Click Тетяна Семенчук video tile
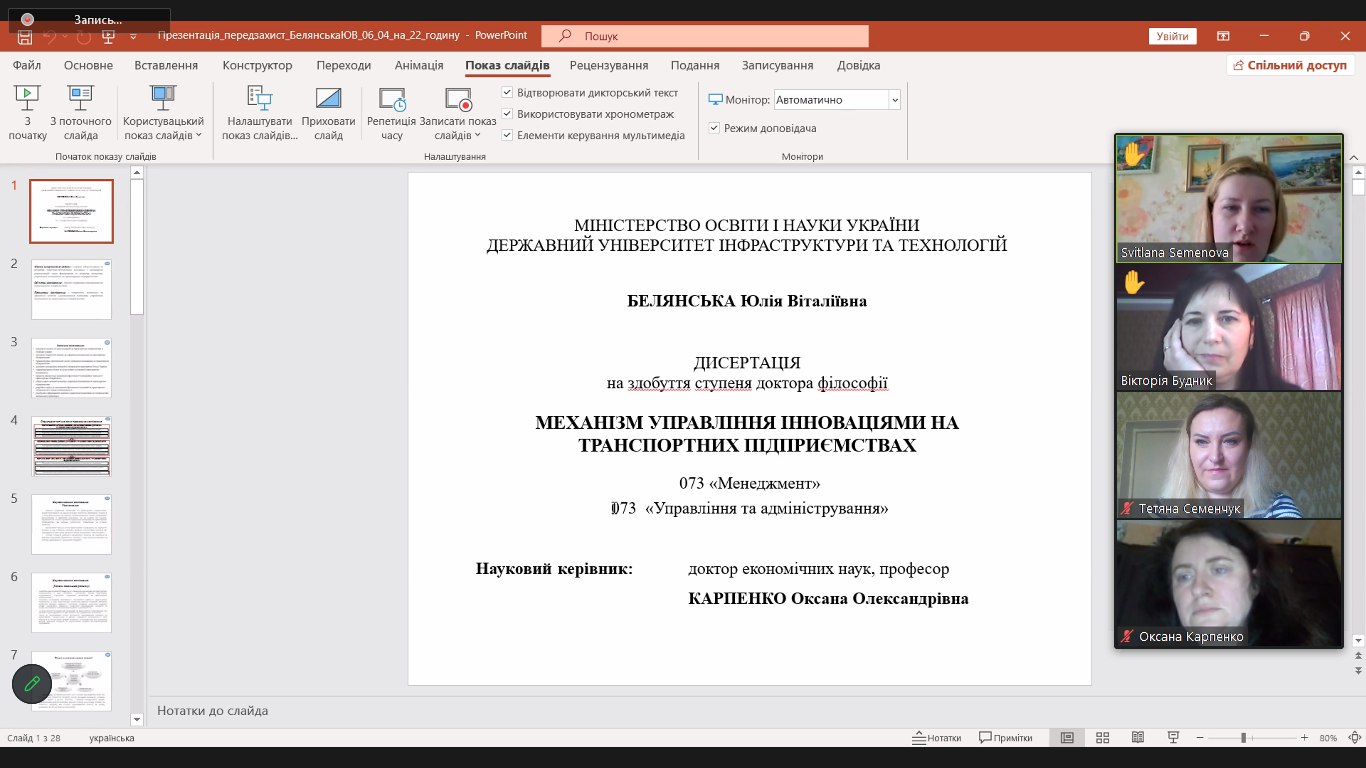1366x768 pixels. pyautogui.click(x=1229, y=455)
